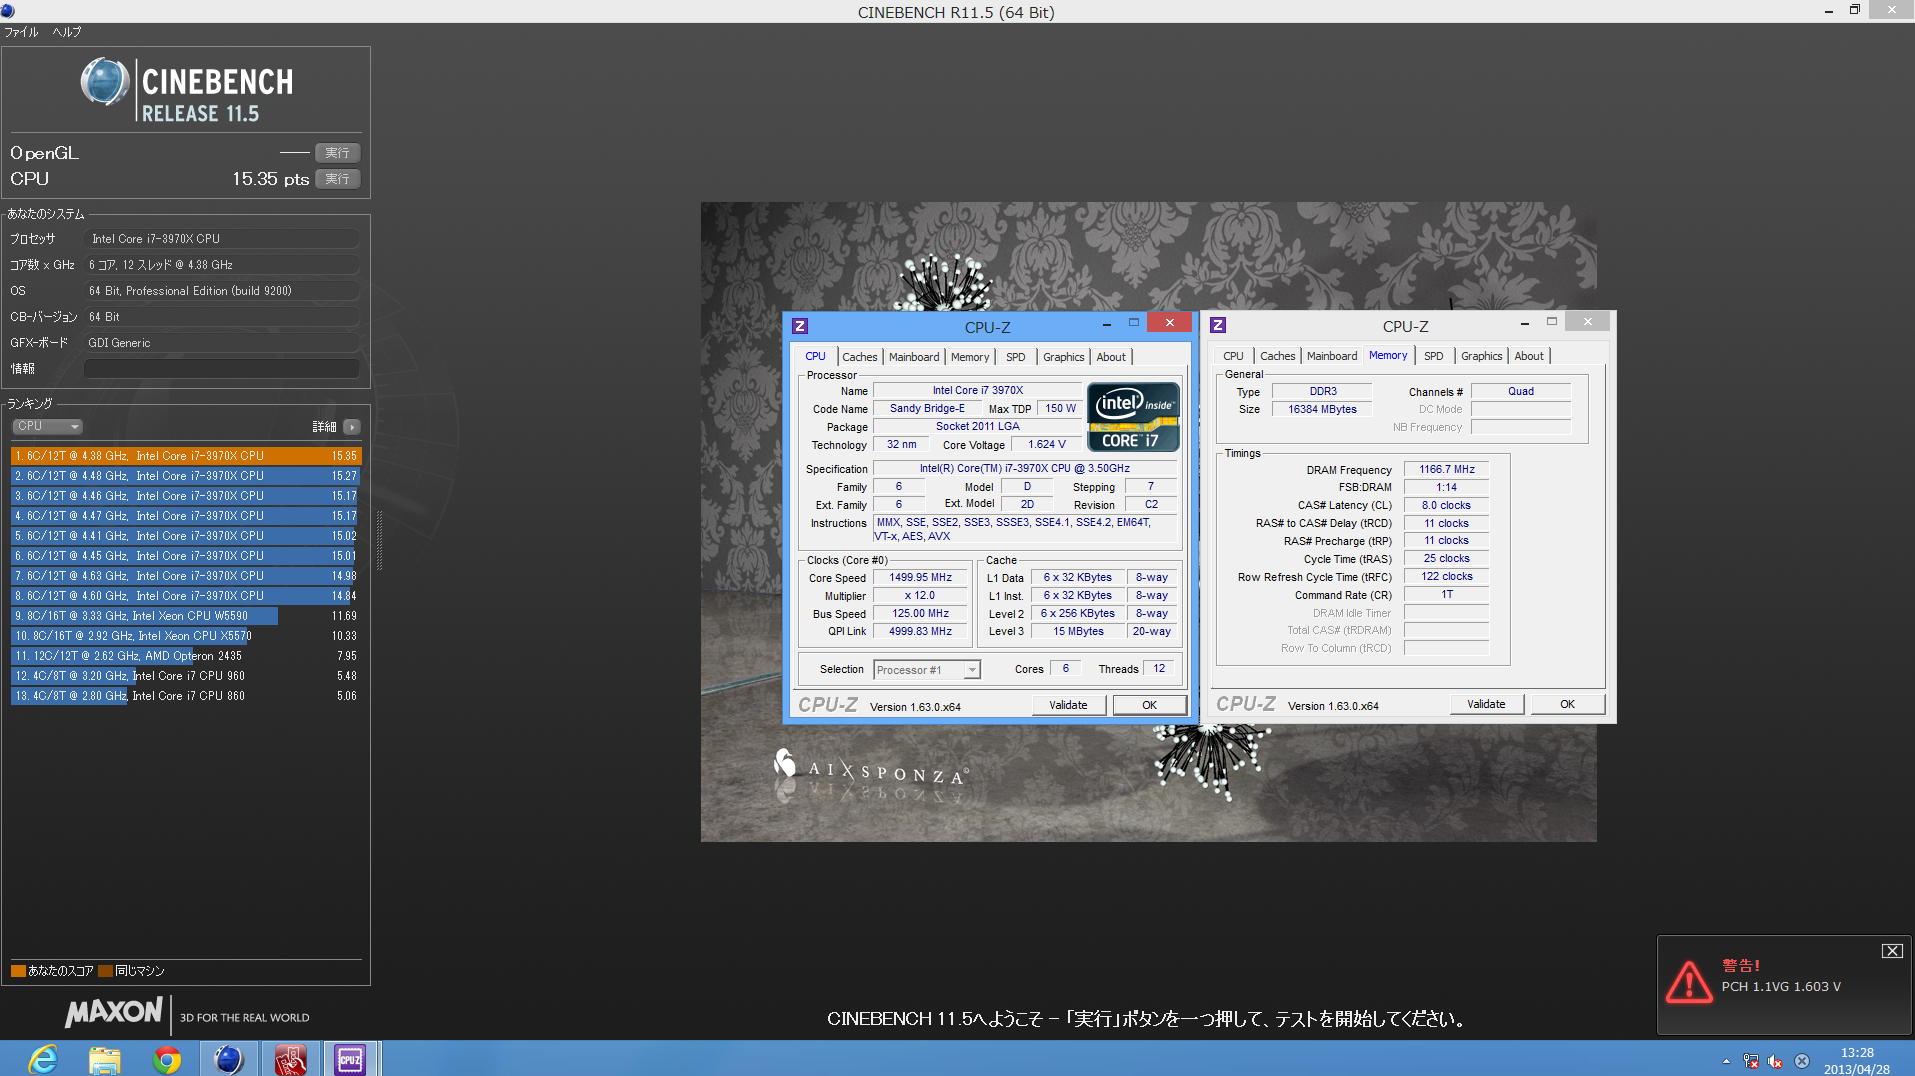The image size is (1915, 1076).
Task: Select the SPD tab in the right CPU-Z window
Action: coord(1433,356)
